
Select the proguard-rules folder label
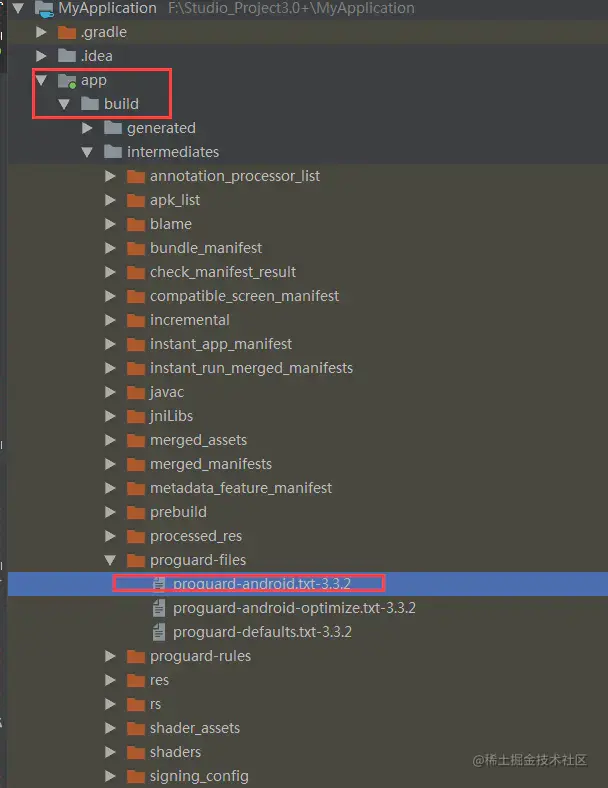pyautogui.click(x=200, y=656)
